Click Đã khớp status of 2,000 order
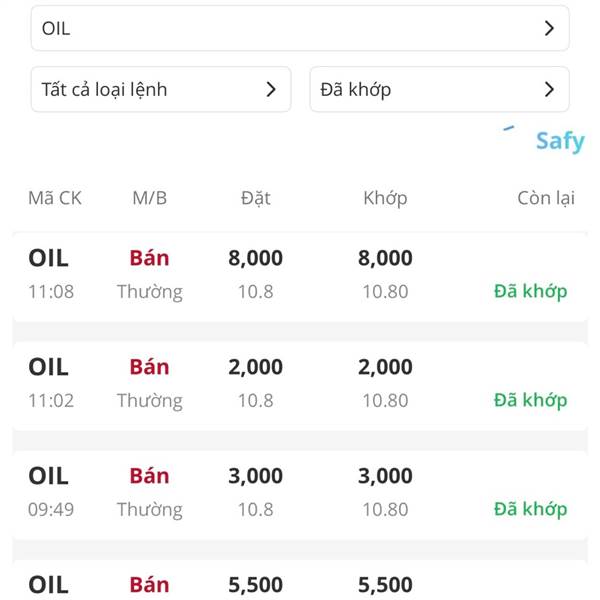 pyautogui.click(x=530, y=400)
